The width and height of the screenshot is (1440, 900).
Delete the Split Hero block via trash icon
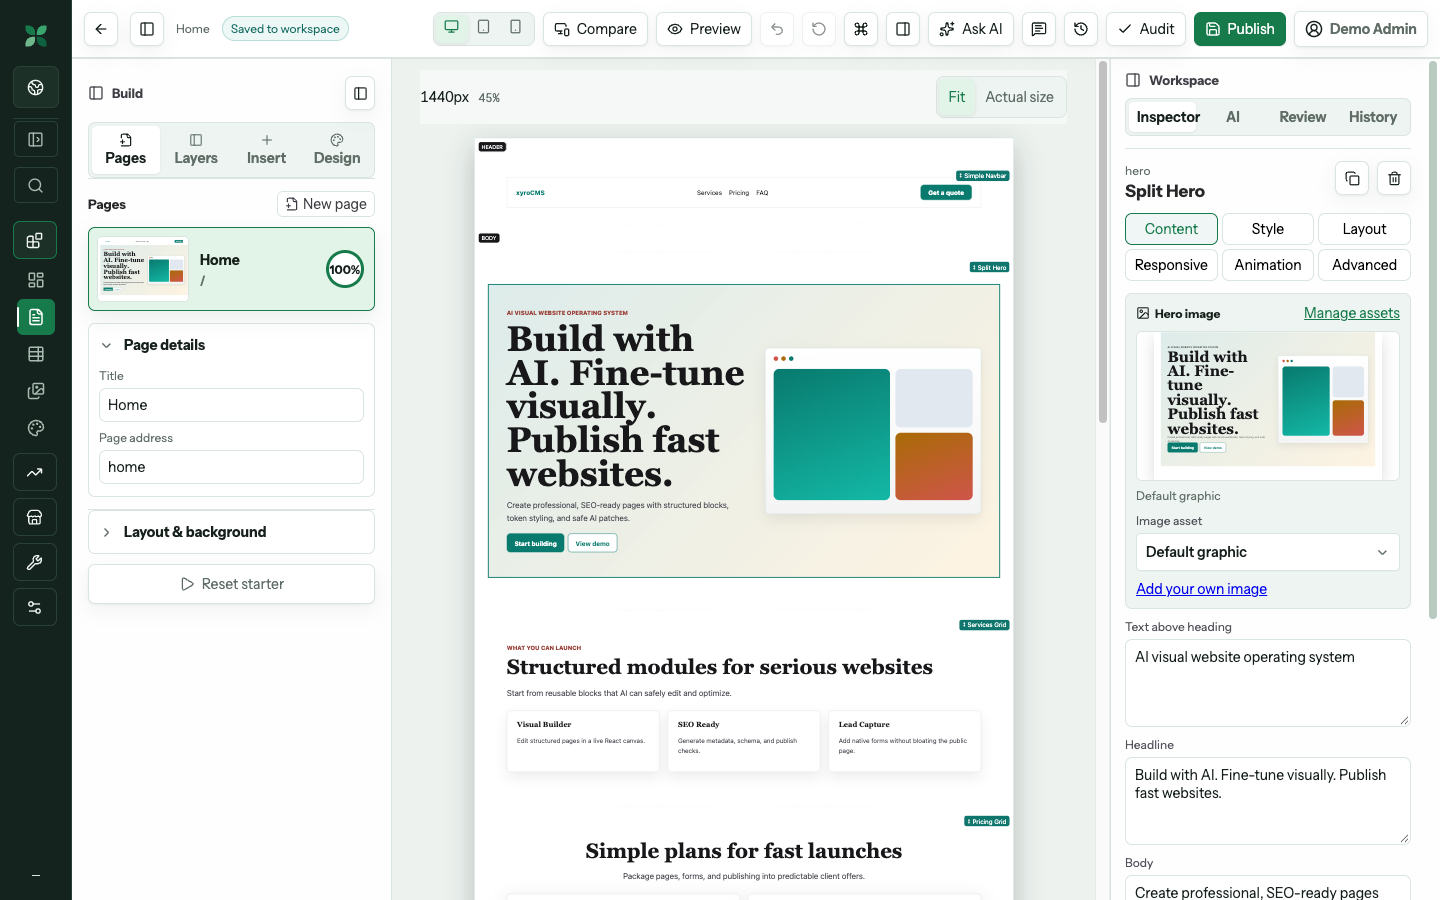click(x=1394, y=179)
